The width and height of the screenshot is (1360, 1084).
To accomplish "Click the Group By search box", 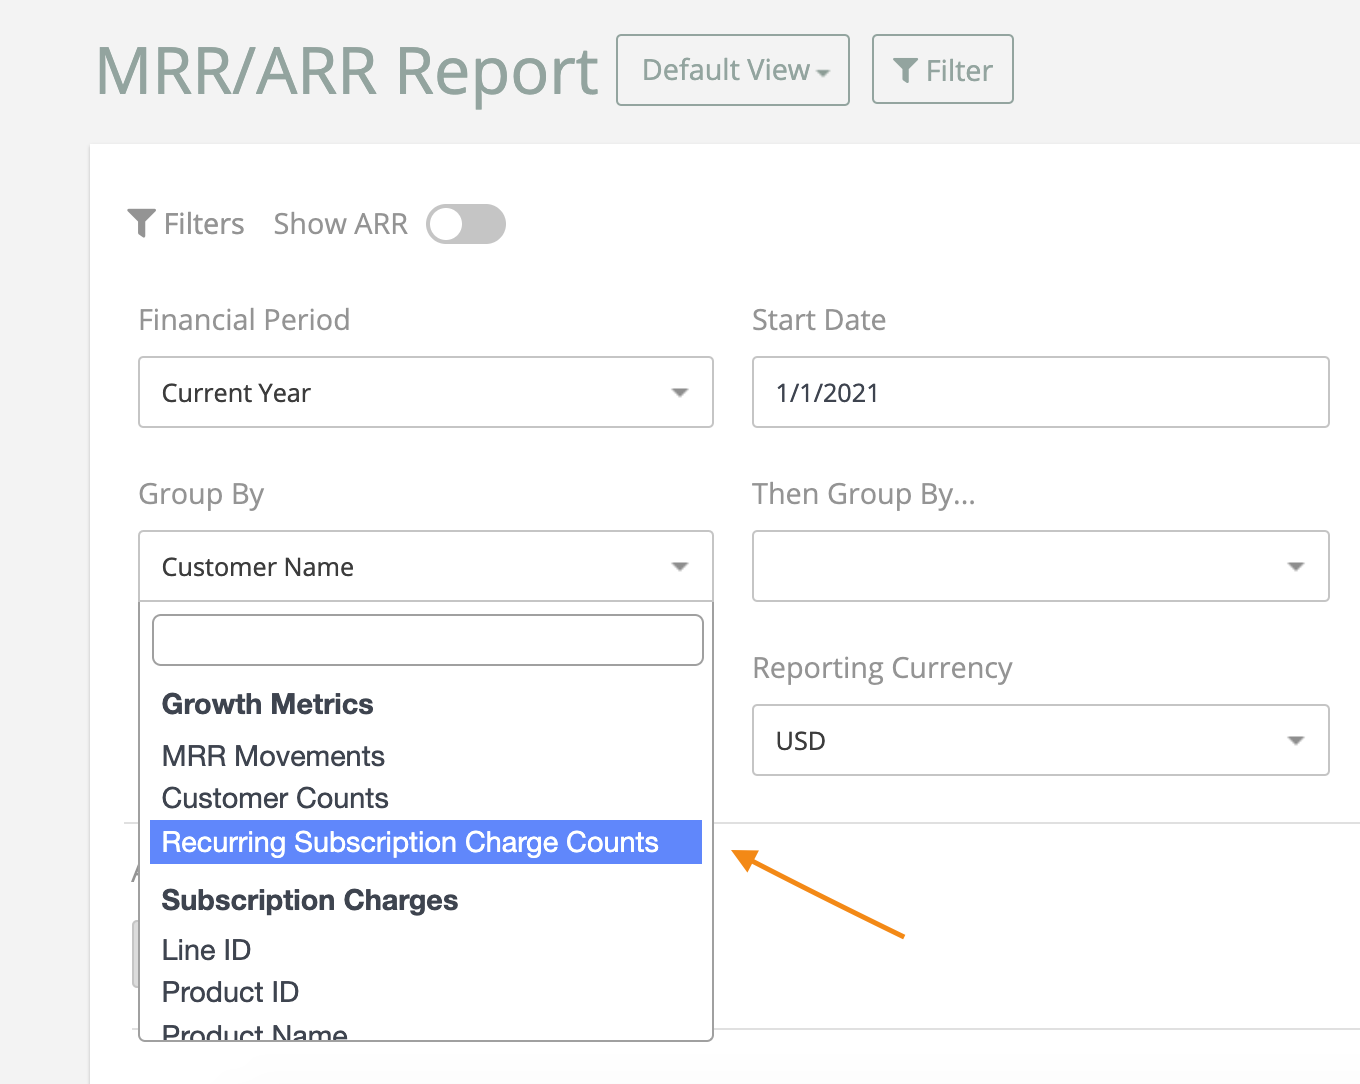I will (428, 640).
